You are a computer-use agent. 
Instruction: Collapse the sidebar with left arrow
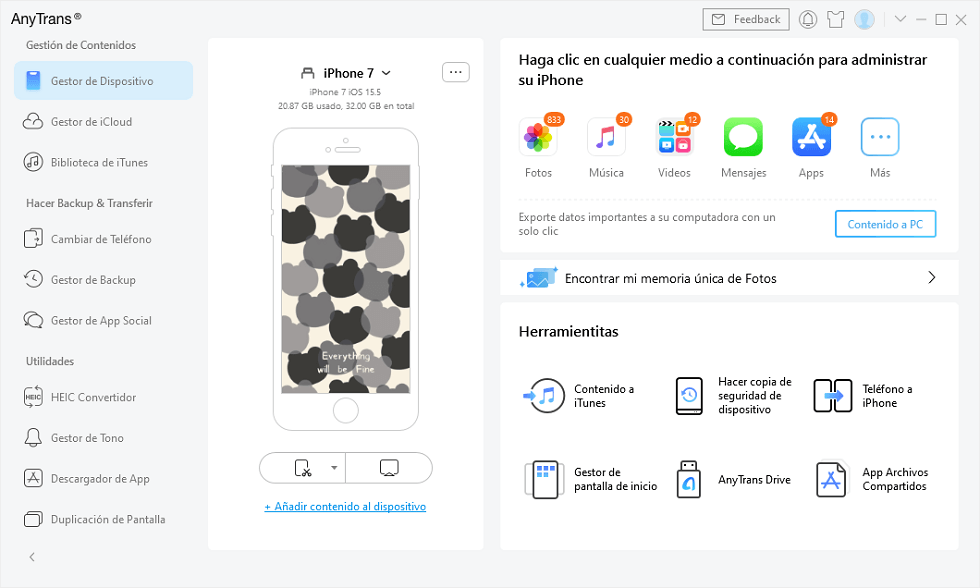(x=32, y=557)
